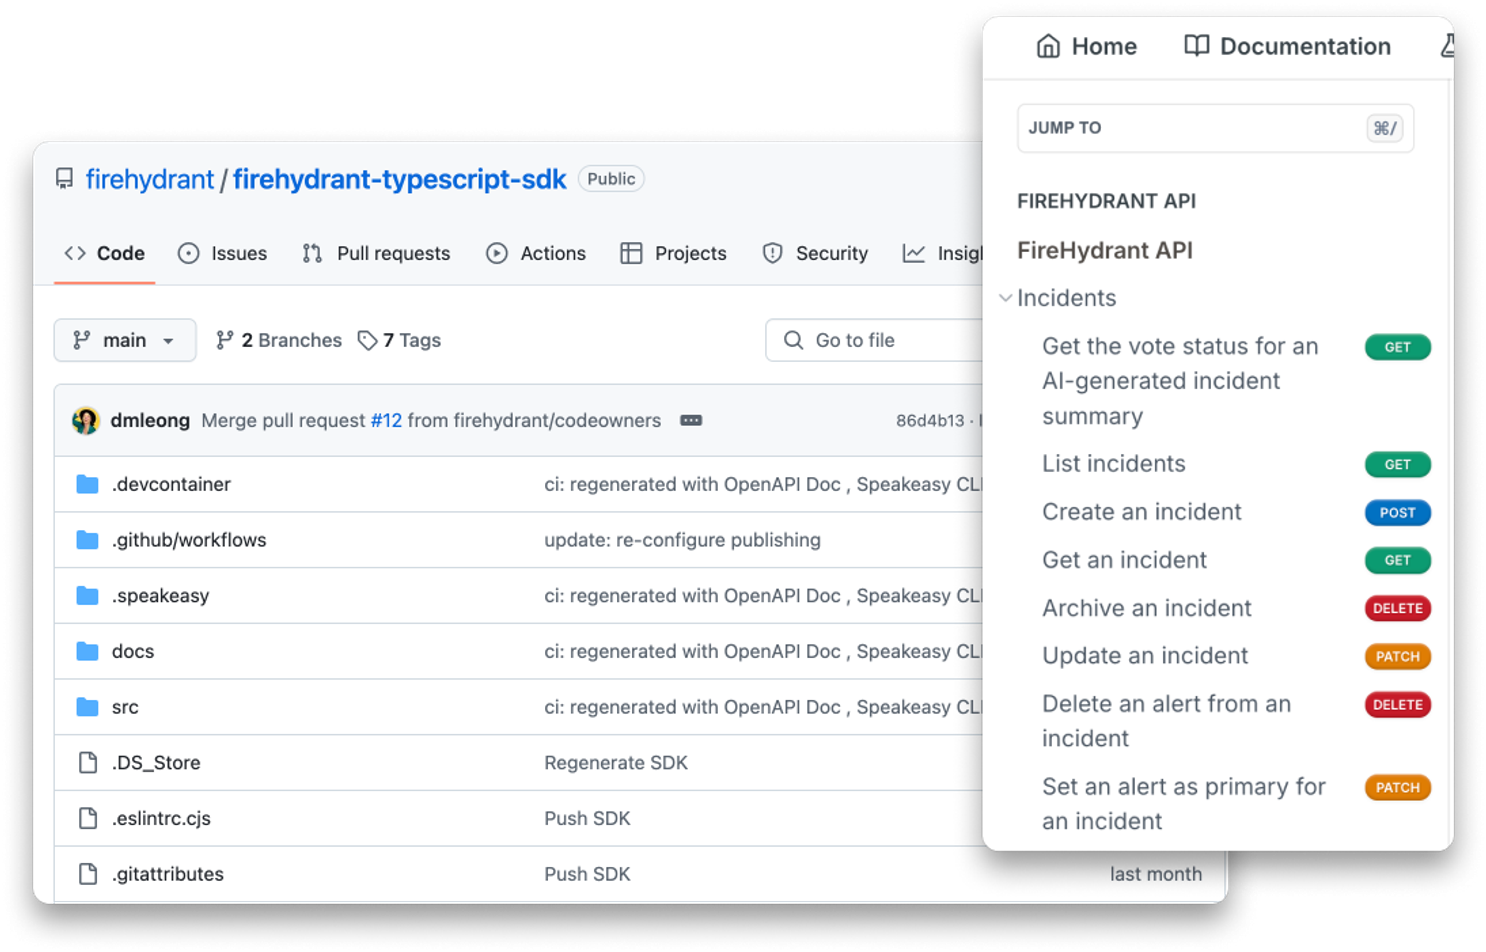Viewport: 1486px width, 952px height.
Task: Open 'Set an alert as primary' endpoint
Action: 1184,804
